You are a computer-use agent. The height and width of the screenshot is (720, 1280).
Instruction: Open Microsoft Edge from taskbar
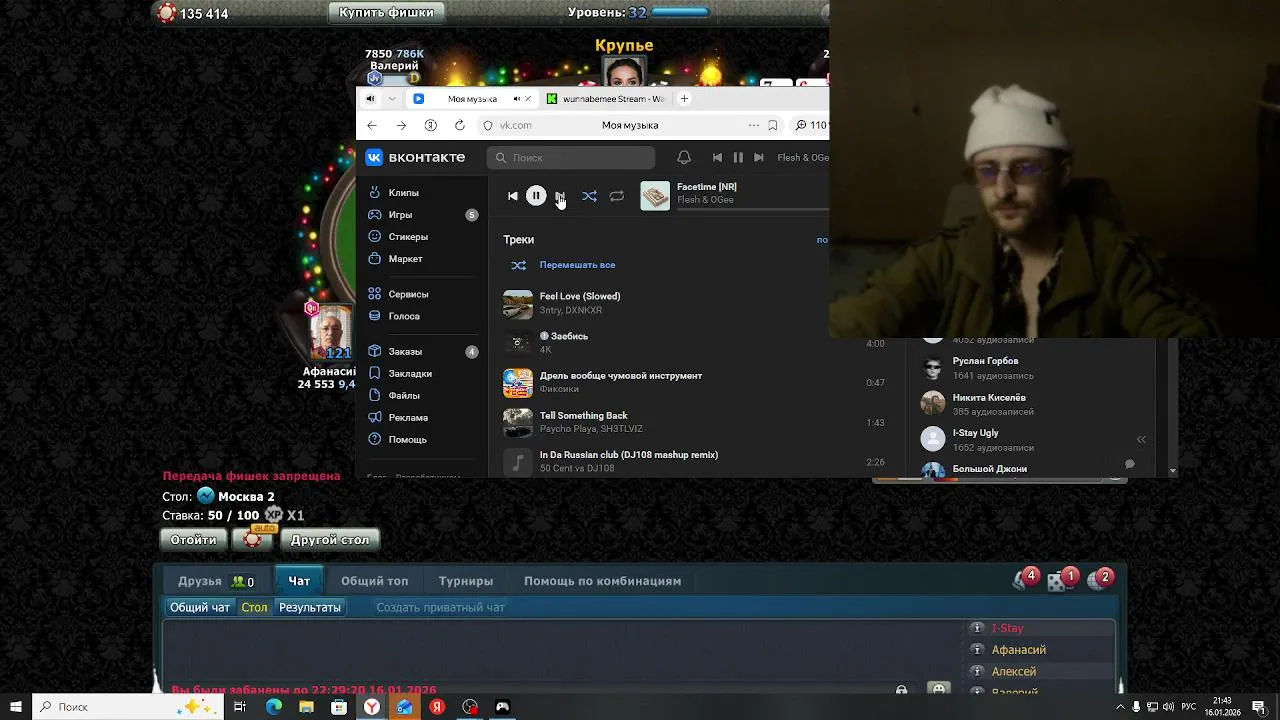(x=273, y=707)
